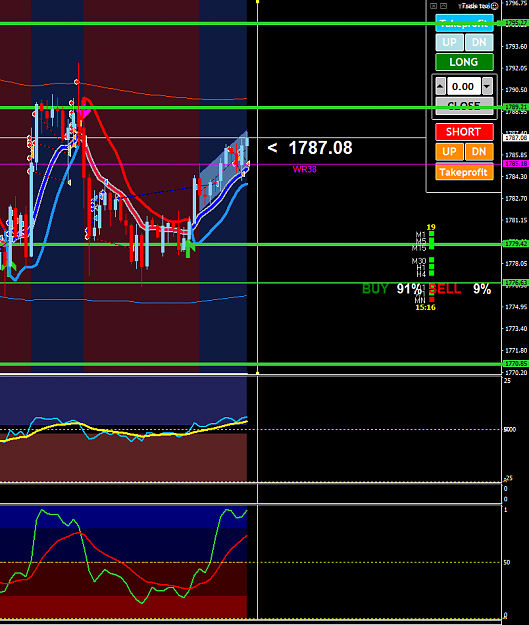Decrease lot size with the down arrow

click(x=487, y=86)
